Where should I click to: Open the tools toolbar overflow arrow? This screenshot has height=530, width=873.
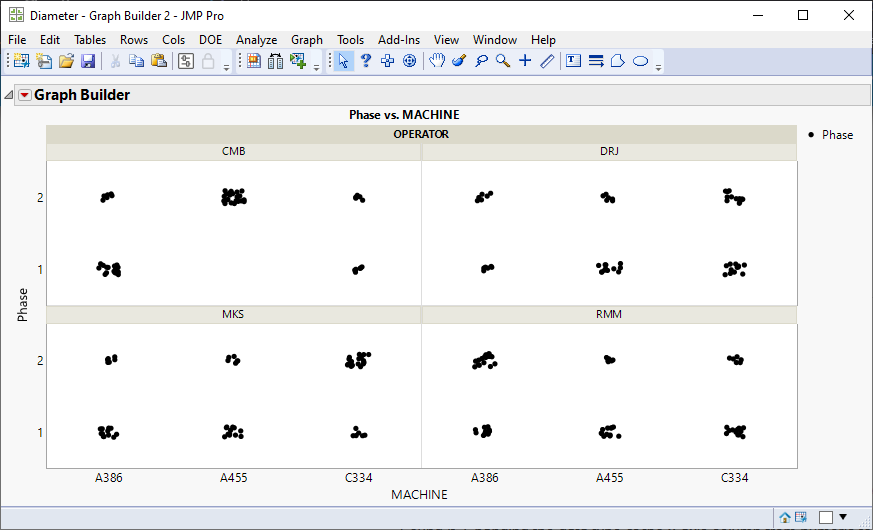click(658, 67)
